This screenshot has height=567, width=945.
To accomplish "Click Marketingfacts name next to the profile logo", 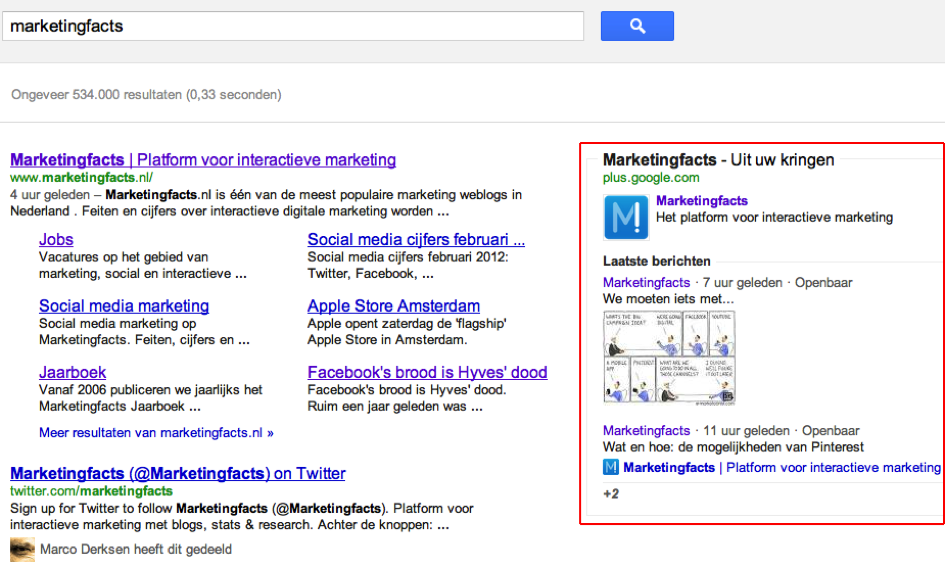I will coord(701,201).
